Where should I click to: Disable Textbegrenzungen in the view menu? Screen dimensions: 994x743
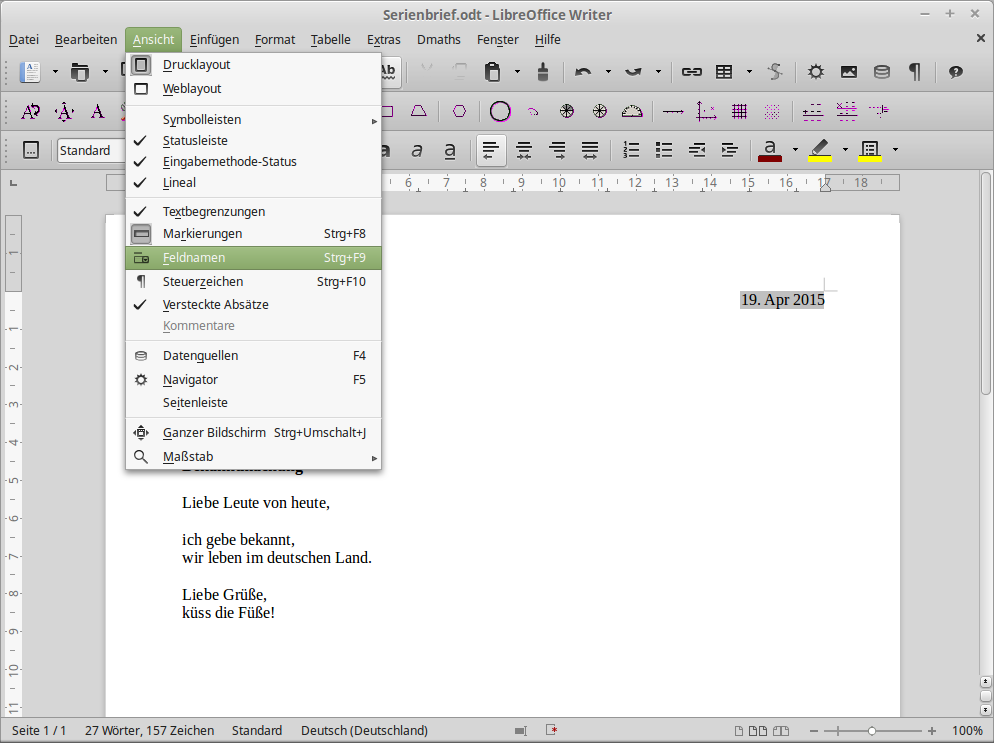pos(214,212)
